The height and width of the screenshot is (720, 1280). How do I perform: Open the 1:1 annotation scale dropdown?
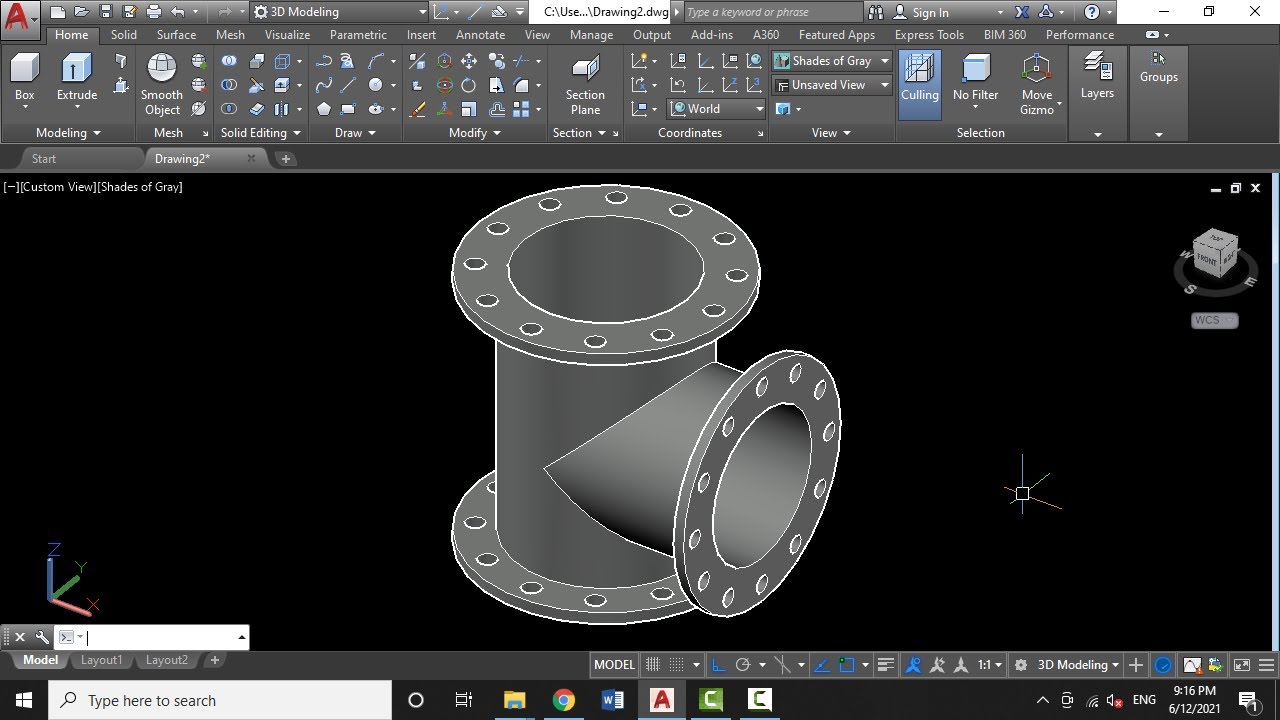click(x=989, y=664)
